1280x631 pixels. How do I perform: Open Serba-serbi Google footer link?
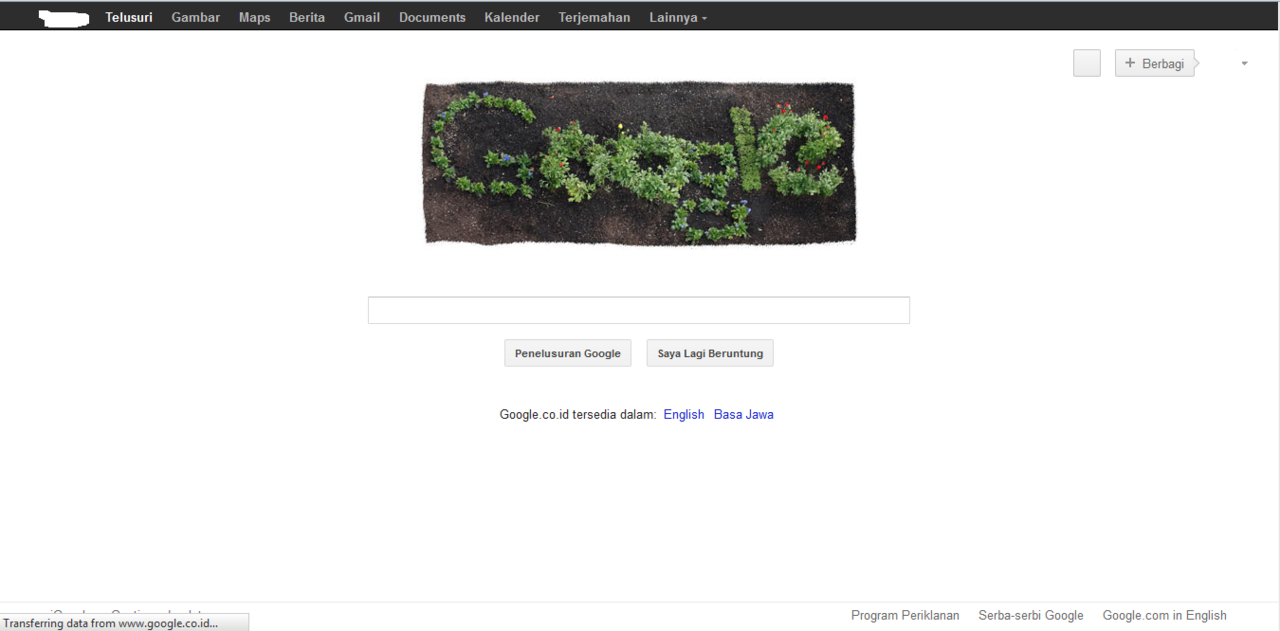pos(1031,615)
